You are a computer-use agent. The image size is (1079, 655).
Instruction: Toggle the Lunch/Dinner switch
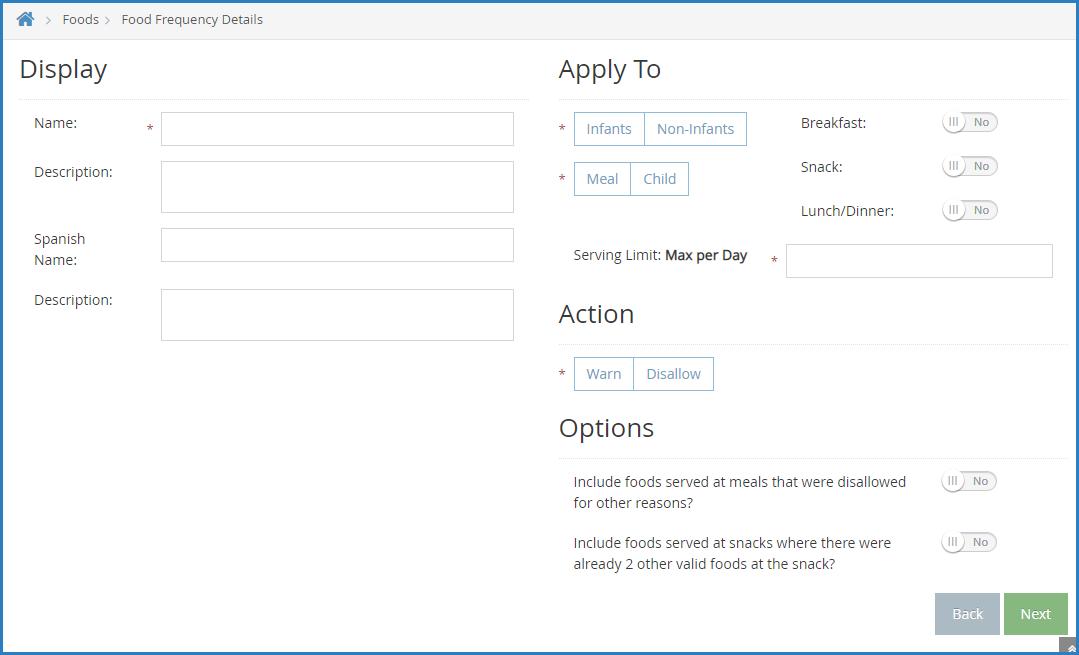[x=970, y=211]
